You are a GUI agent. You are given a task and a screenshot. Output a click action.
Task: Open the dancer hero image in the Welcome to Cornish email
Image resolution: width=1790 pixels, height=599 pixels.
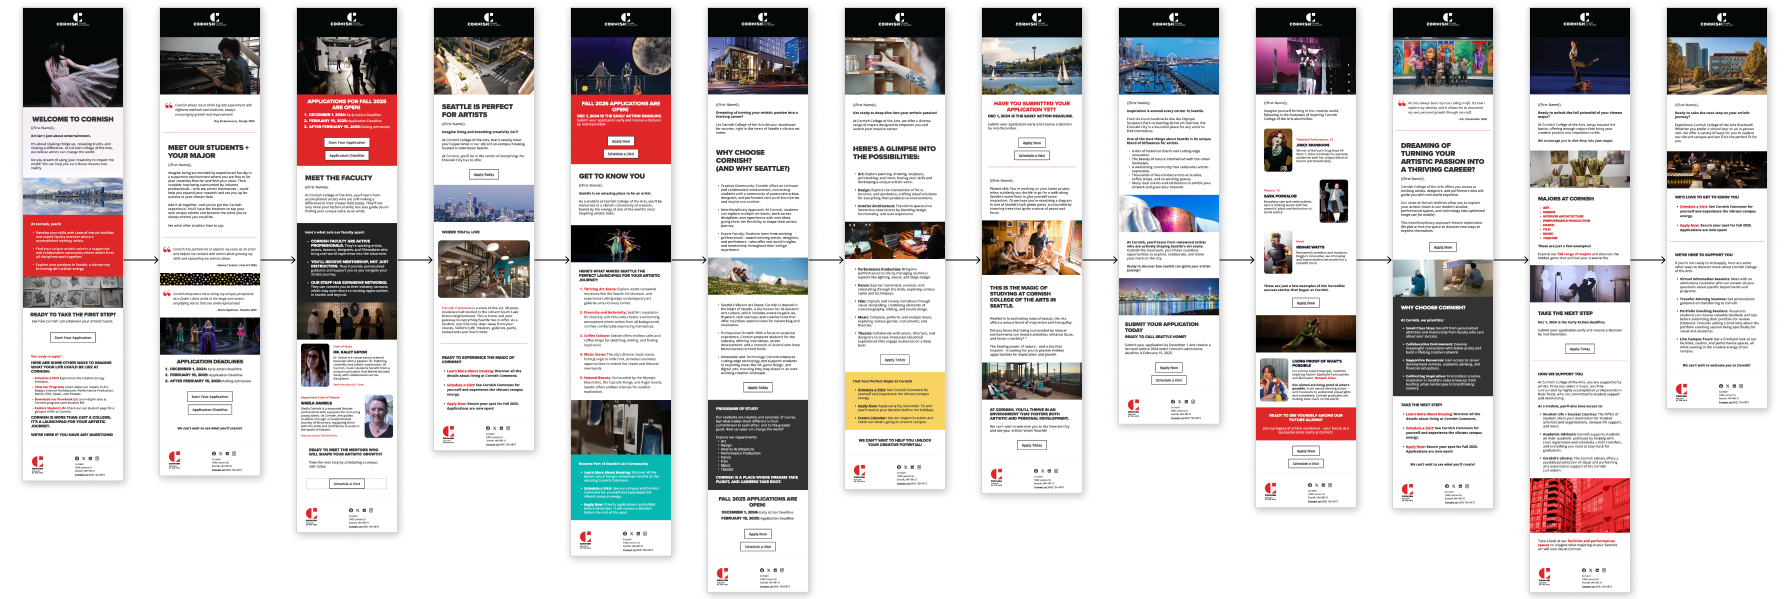73,70
